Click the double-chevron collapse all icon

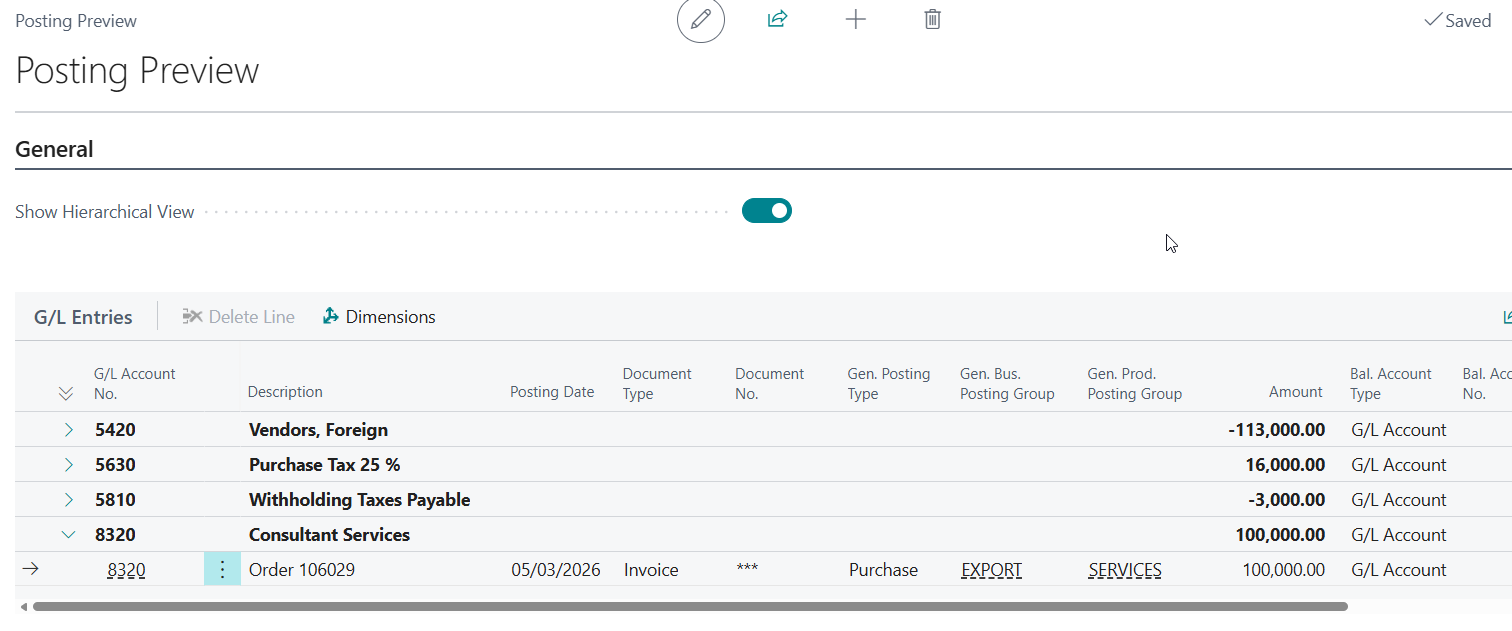(x=66, y=393)
